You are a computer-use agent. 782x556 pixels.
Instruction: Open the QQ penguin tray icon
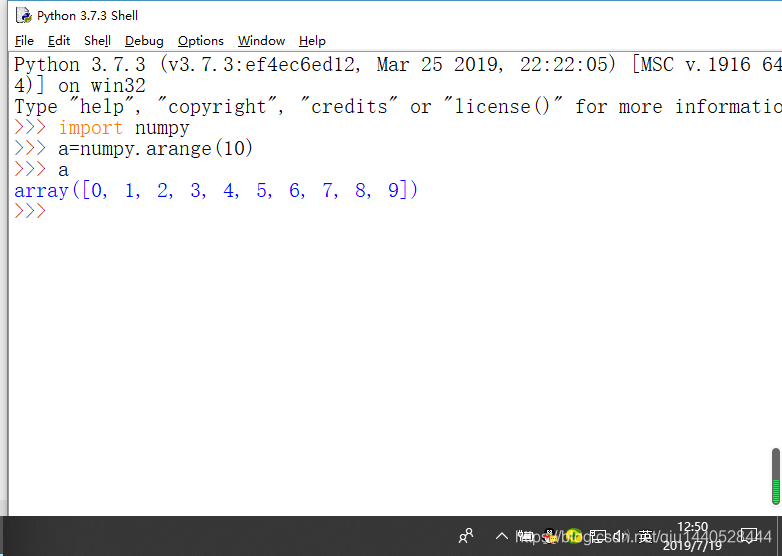coord(550,536)
